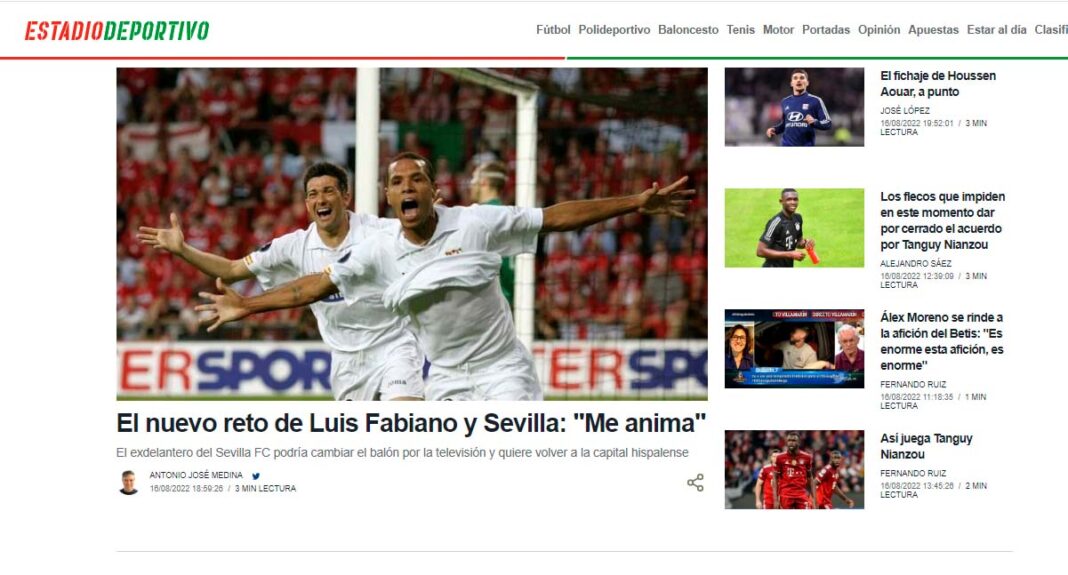
Task: Click Antonio José Medina's author avatar
Action: (128, 482)
